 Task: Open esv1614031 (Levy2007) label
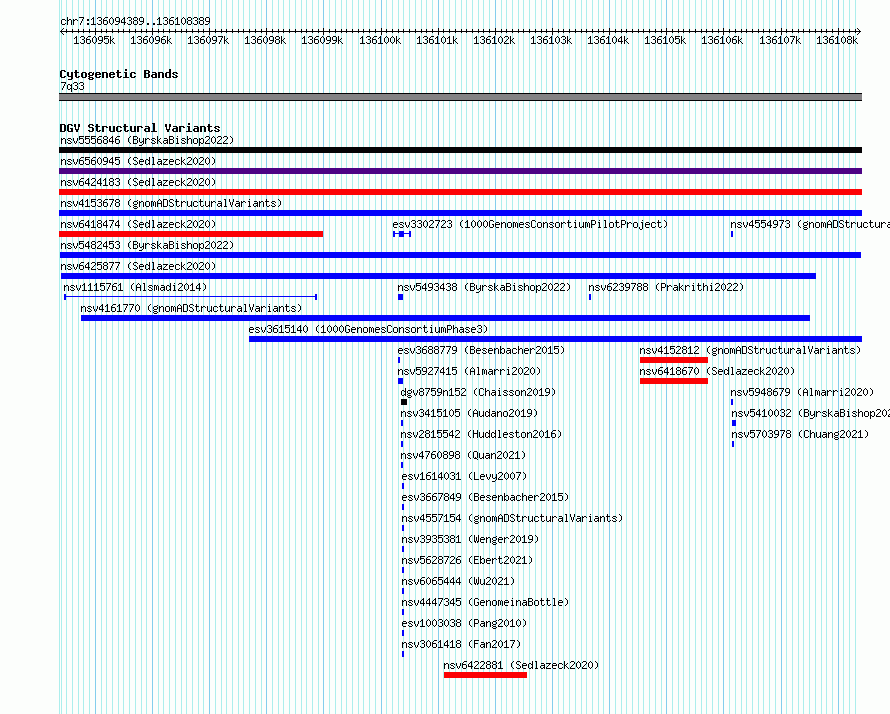464,476
